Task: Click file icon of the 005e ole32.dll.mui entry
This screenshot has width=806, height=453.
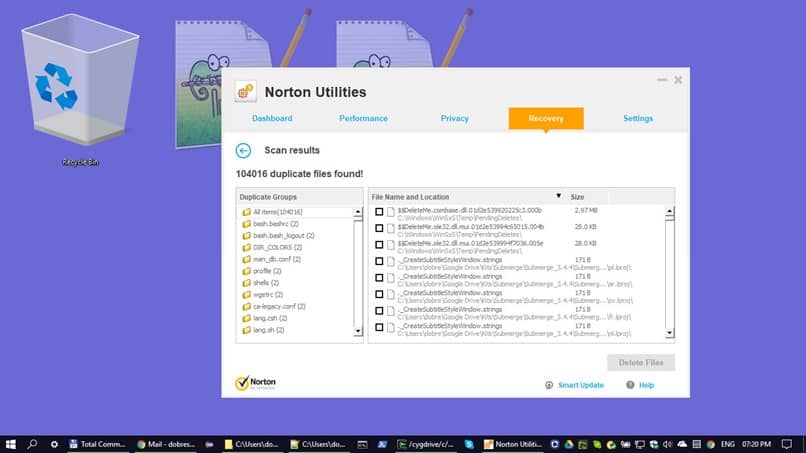Action: pos(391,245)
